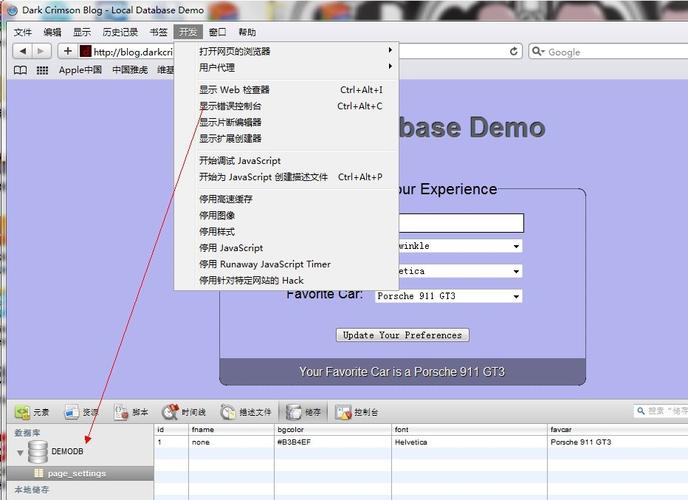Open the 控制台 (Console) inspector panel
Image resolution: width=688 pixels, height=500 pixels.
pos(357,412)
